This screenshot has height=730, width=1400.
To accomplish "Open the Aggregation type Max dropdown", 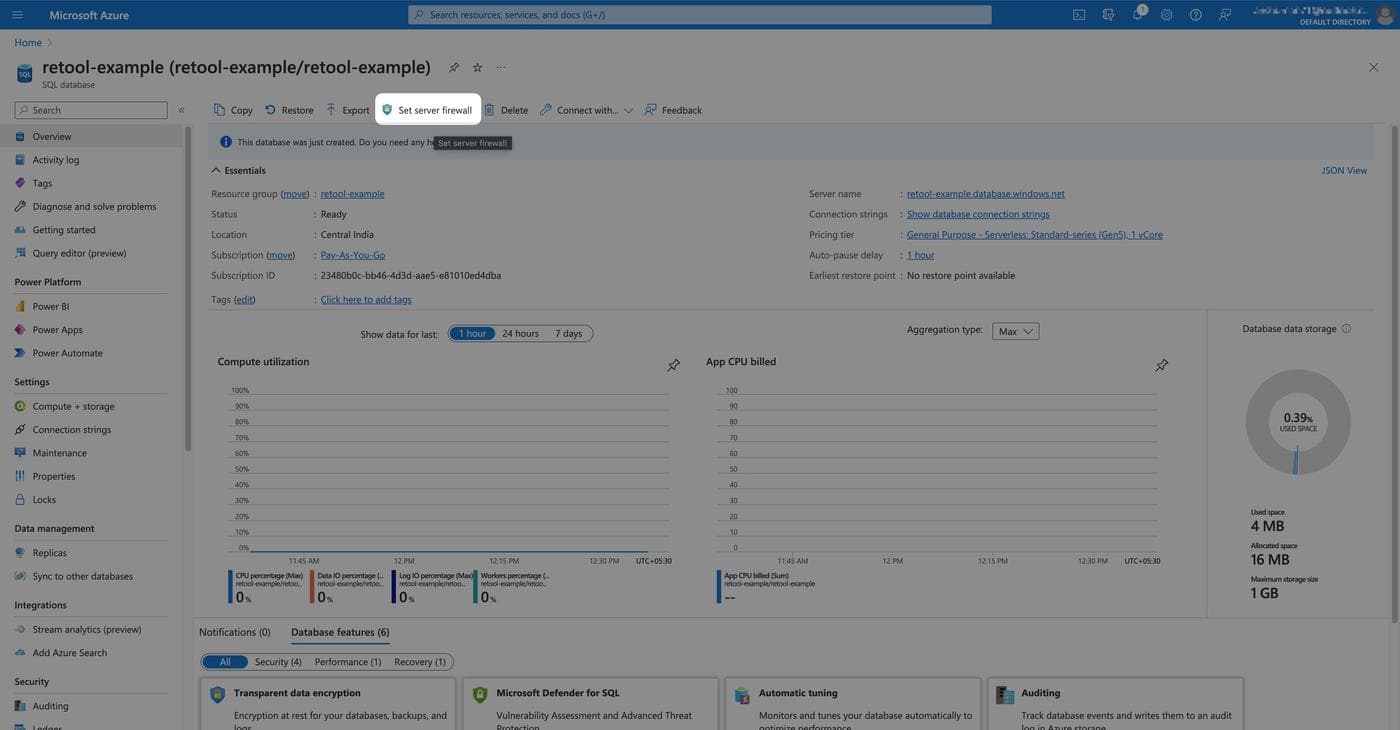I will pyautogui.click(x=1015, y=331).
